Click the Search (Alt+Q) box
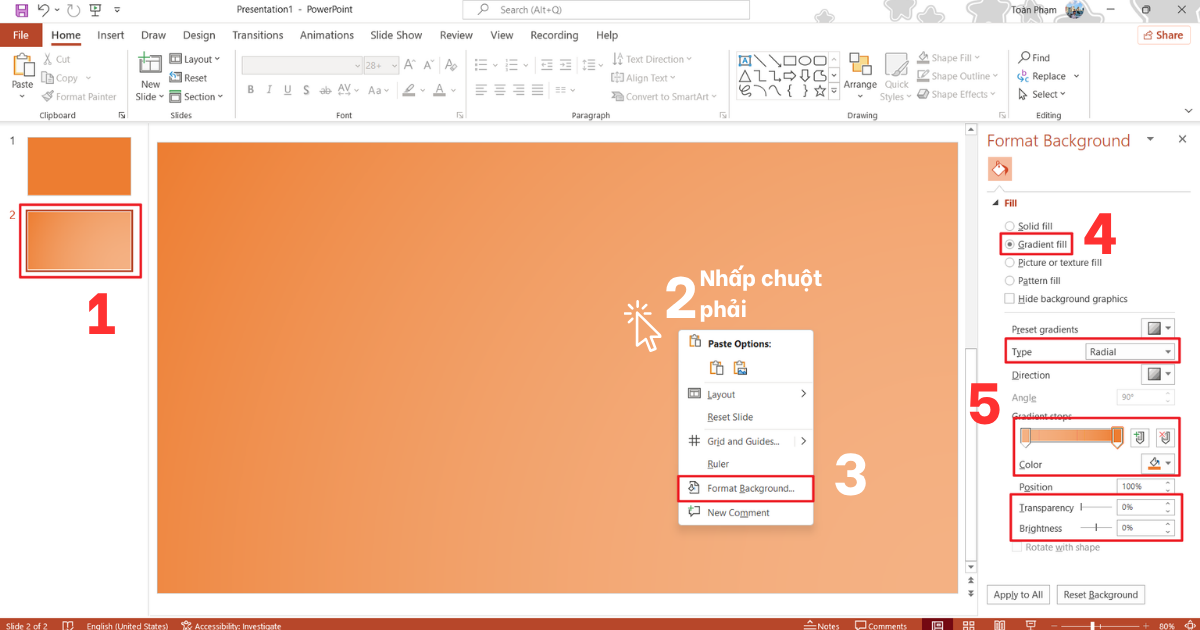Image resolution: width=1200 pixels, height=630 pixels. click(x=606, y=10)
